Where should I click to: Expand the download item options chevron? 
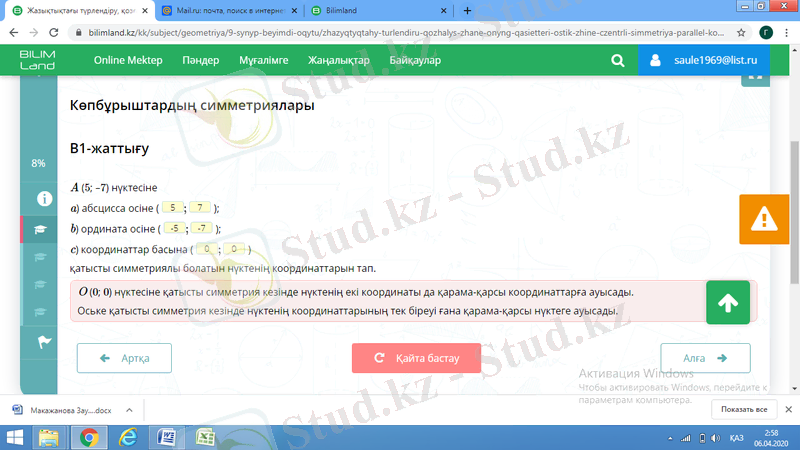pyautogui.click(x=129, y=410)
